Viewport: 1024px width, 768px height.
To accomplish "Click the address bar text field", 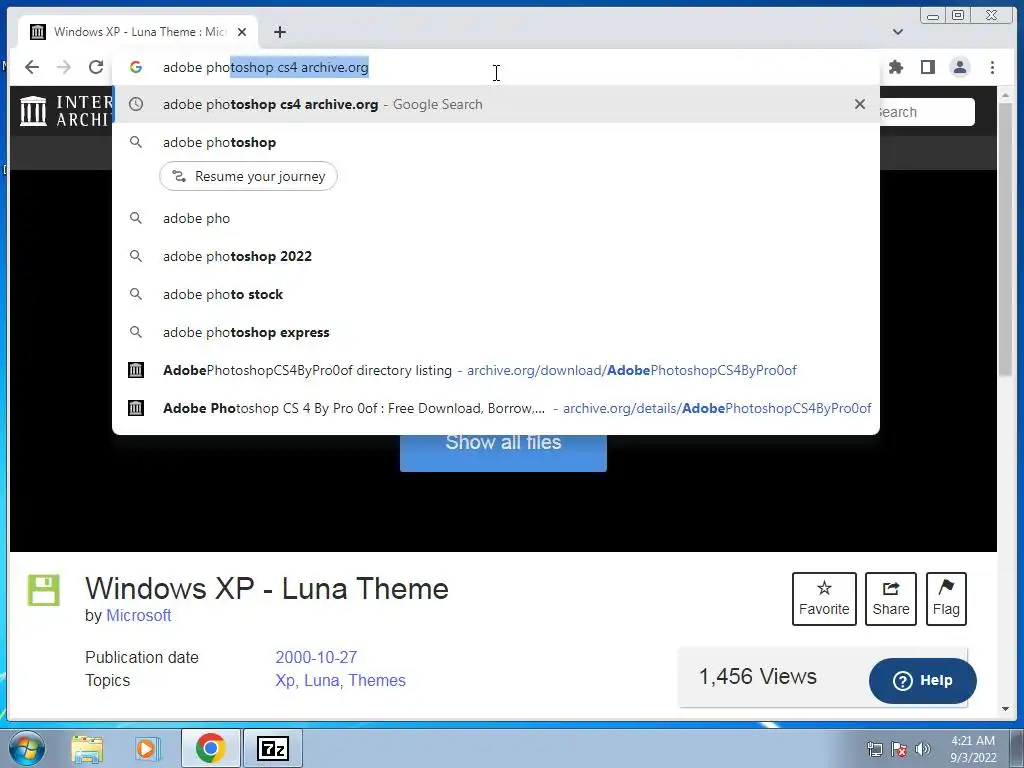I will click(x=496, y=67).
